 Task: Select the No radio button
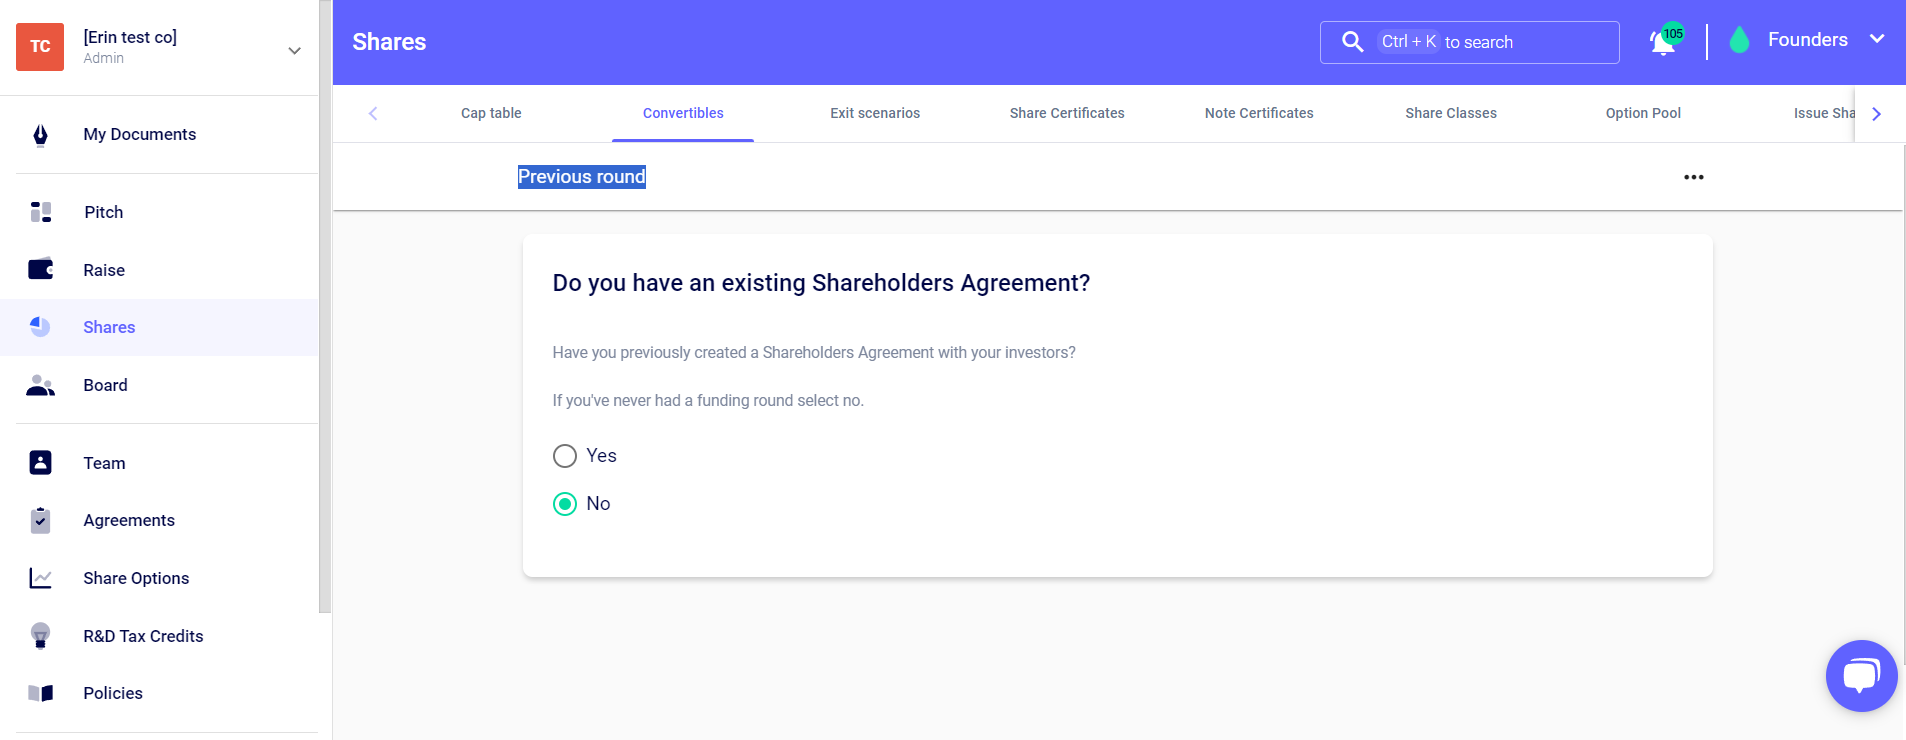coord(565,504)
